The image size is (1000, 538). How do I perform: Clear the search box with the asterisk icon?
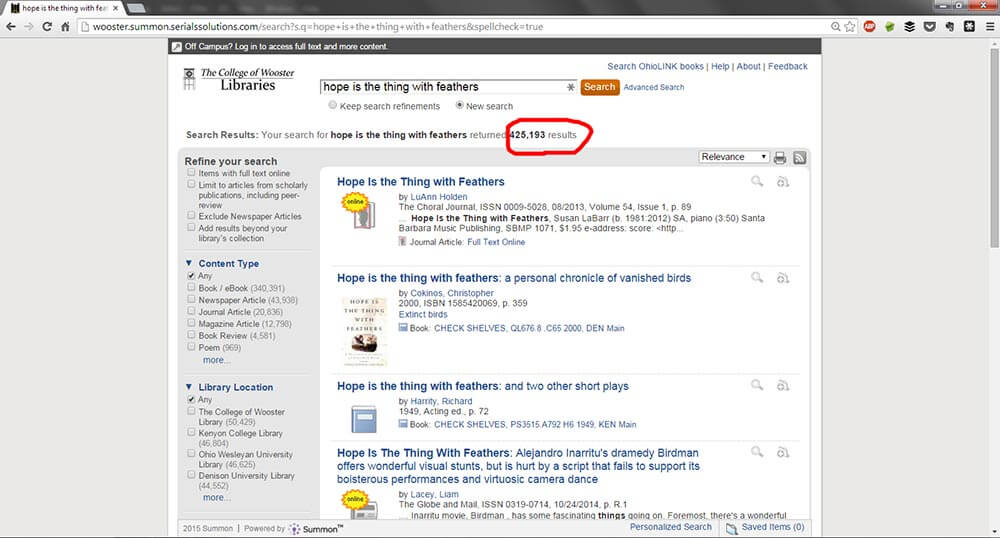[570, 87]
